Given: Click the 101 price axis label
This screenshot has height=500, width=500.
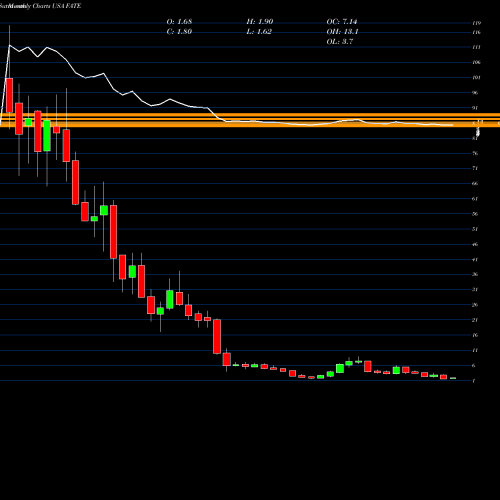Looking at the screenshot, I should (x=477, y=78).
